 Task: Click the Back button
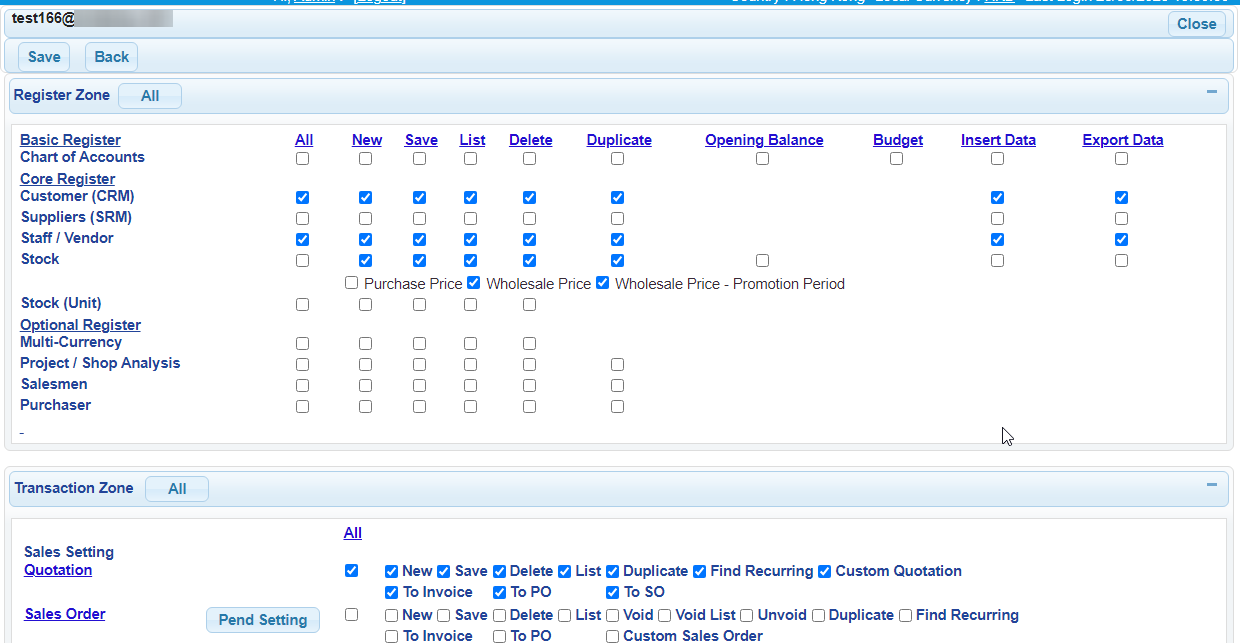[111, 57]
